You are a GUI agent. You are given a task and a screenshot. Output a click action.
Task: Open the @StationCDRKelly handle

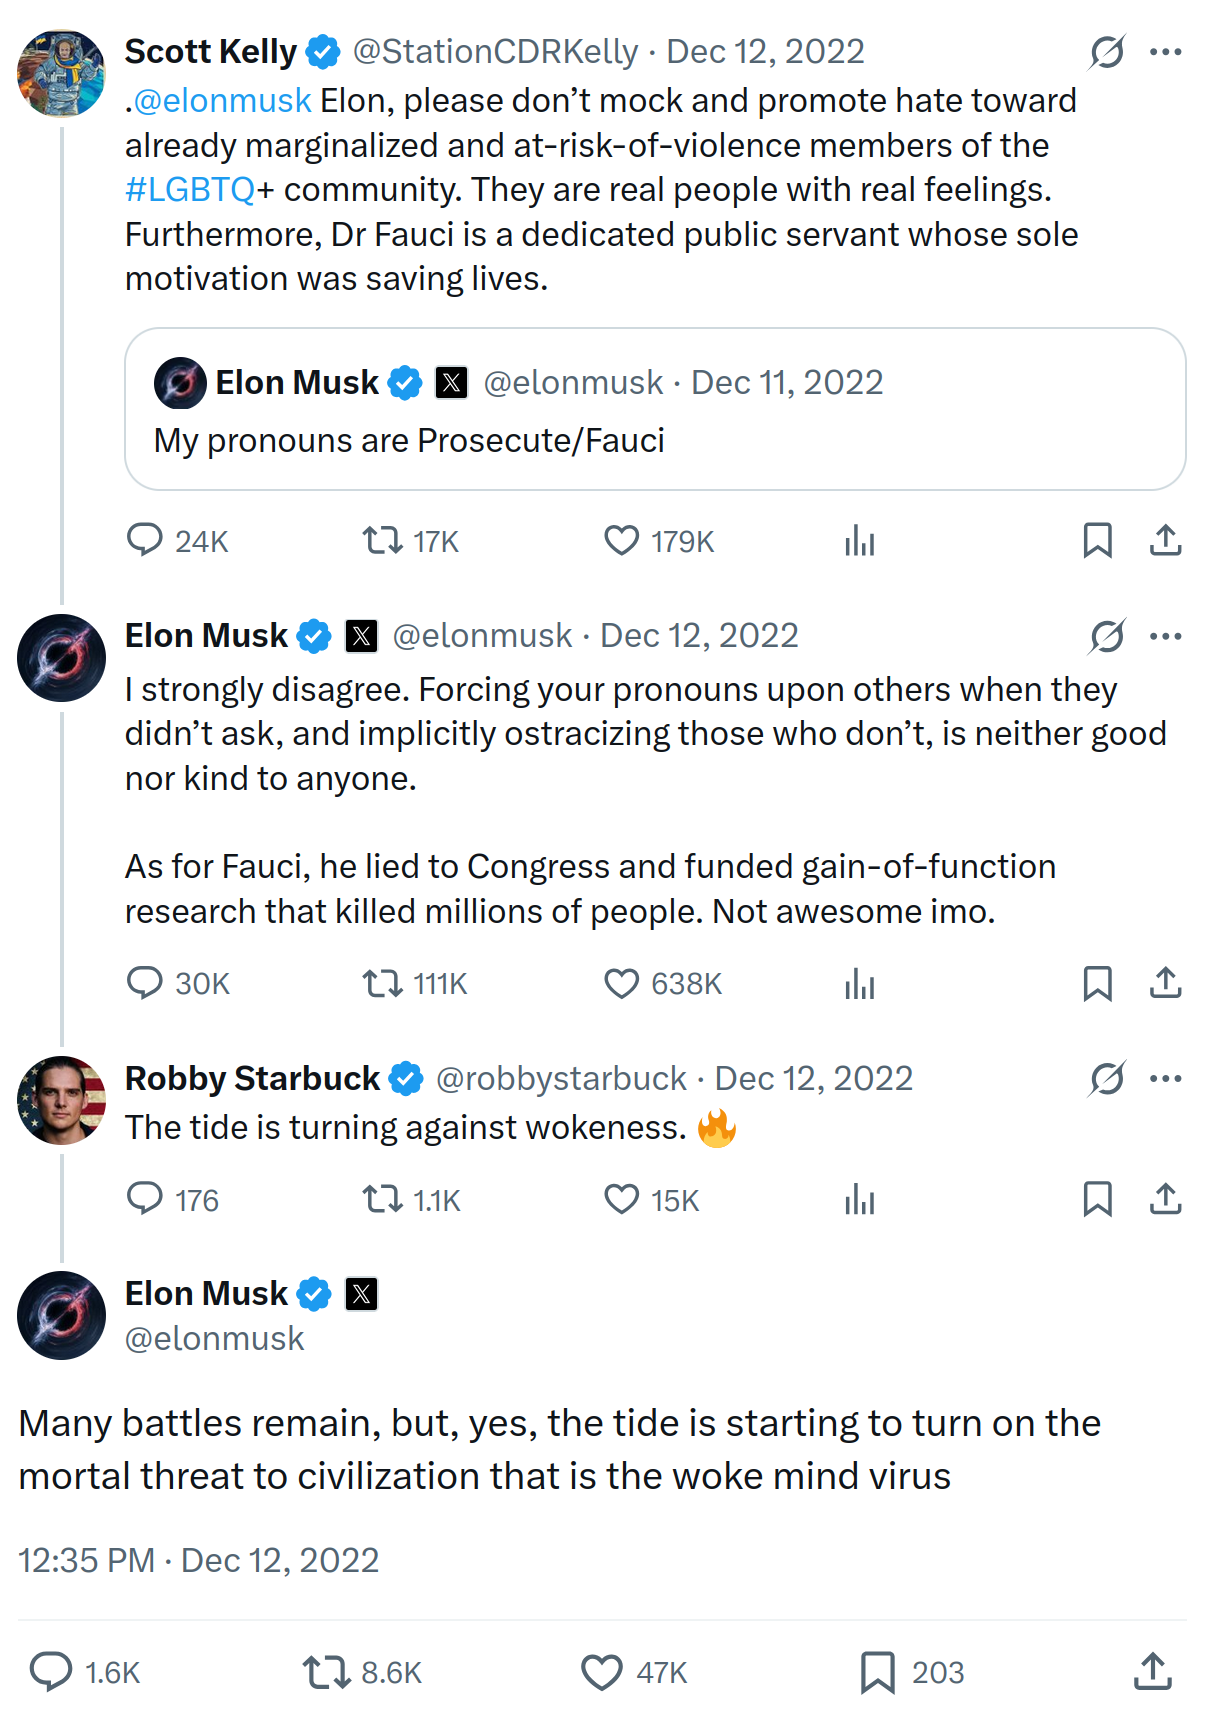(x=495, y=52)
